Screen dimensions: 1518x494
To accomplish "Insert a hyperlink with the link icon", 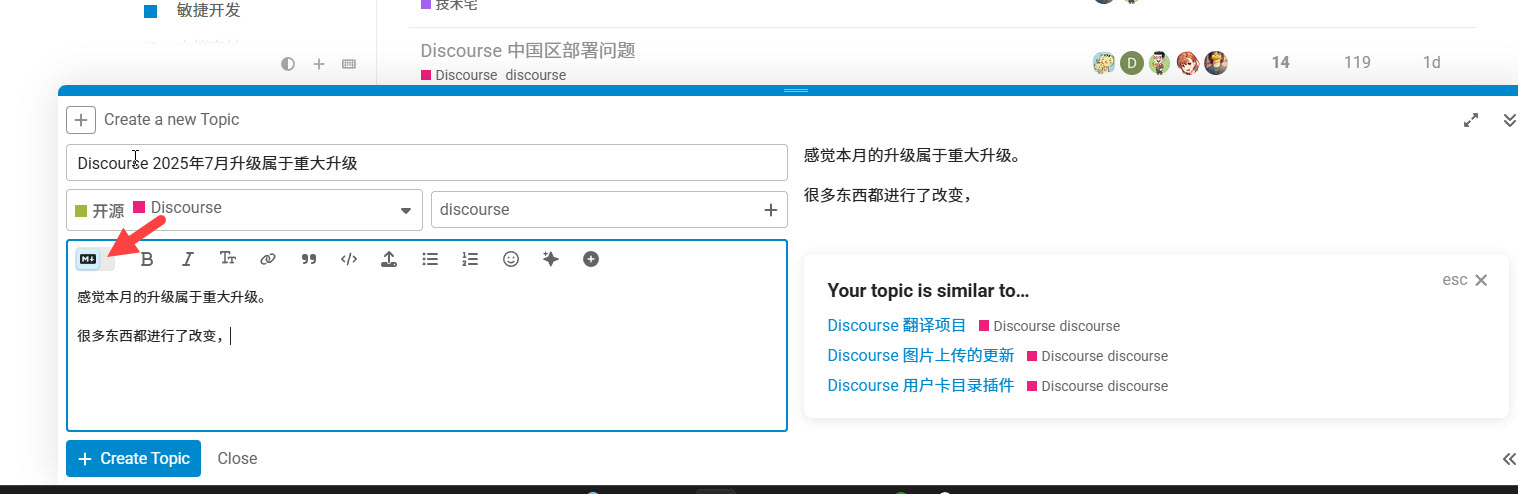I will tap(268, 260).
